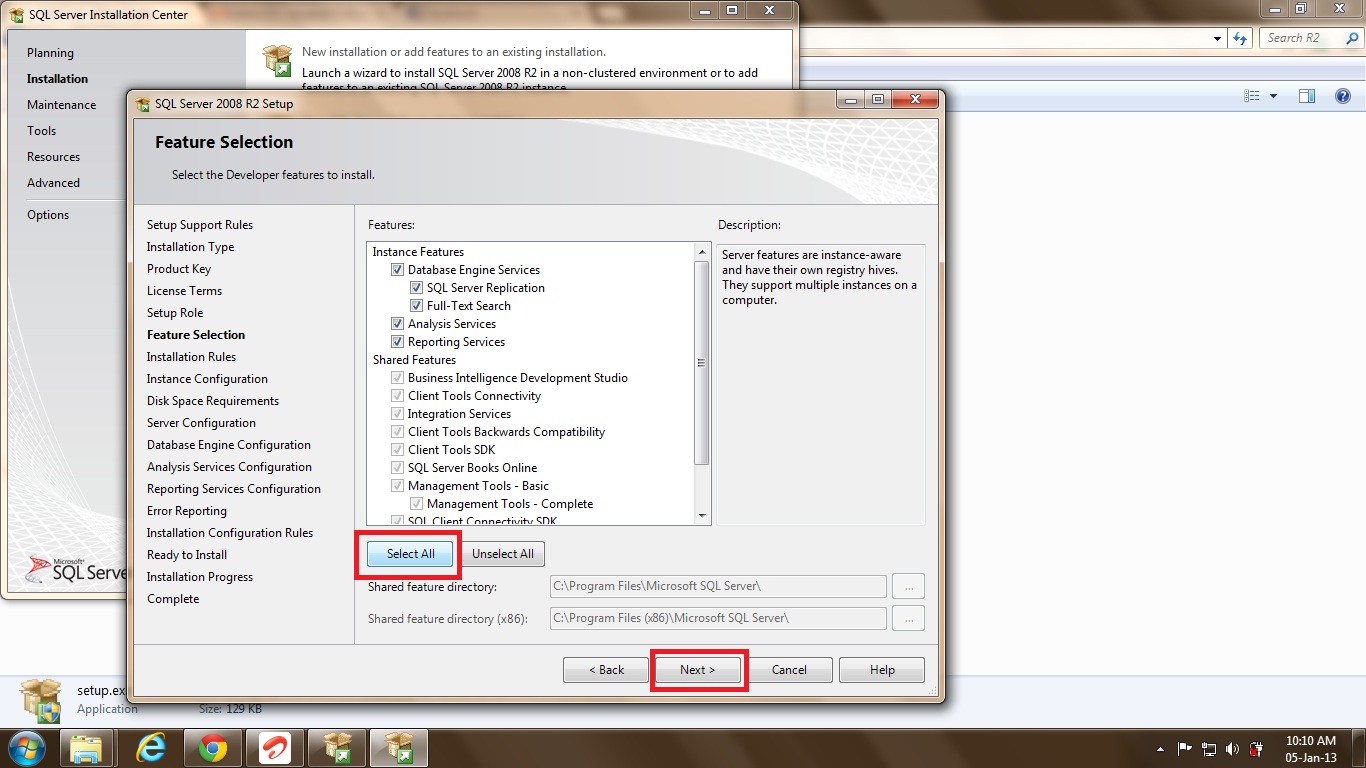
Task: Open Windows Explorer from the taskbar
Action: [x=87, y=747]
